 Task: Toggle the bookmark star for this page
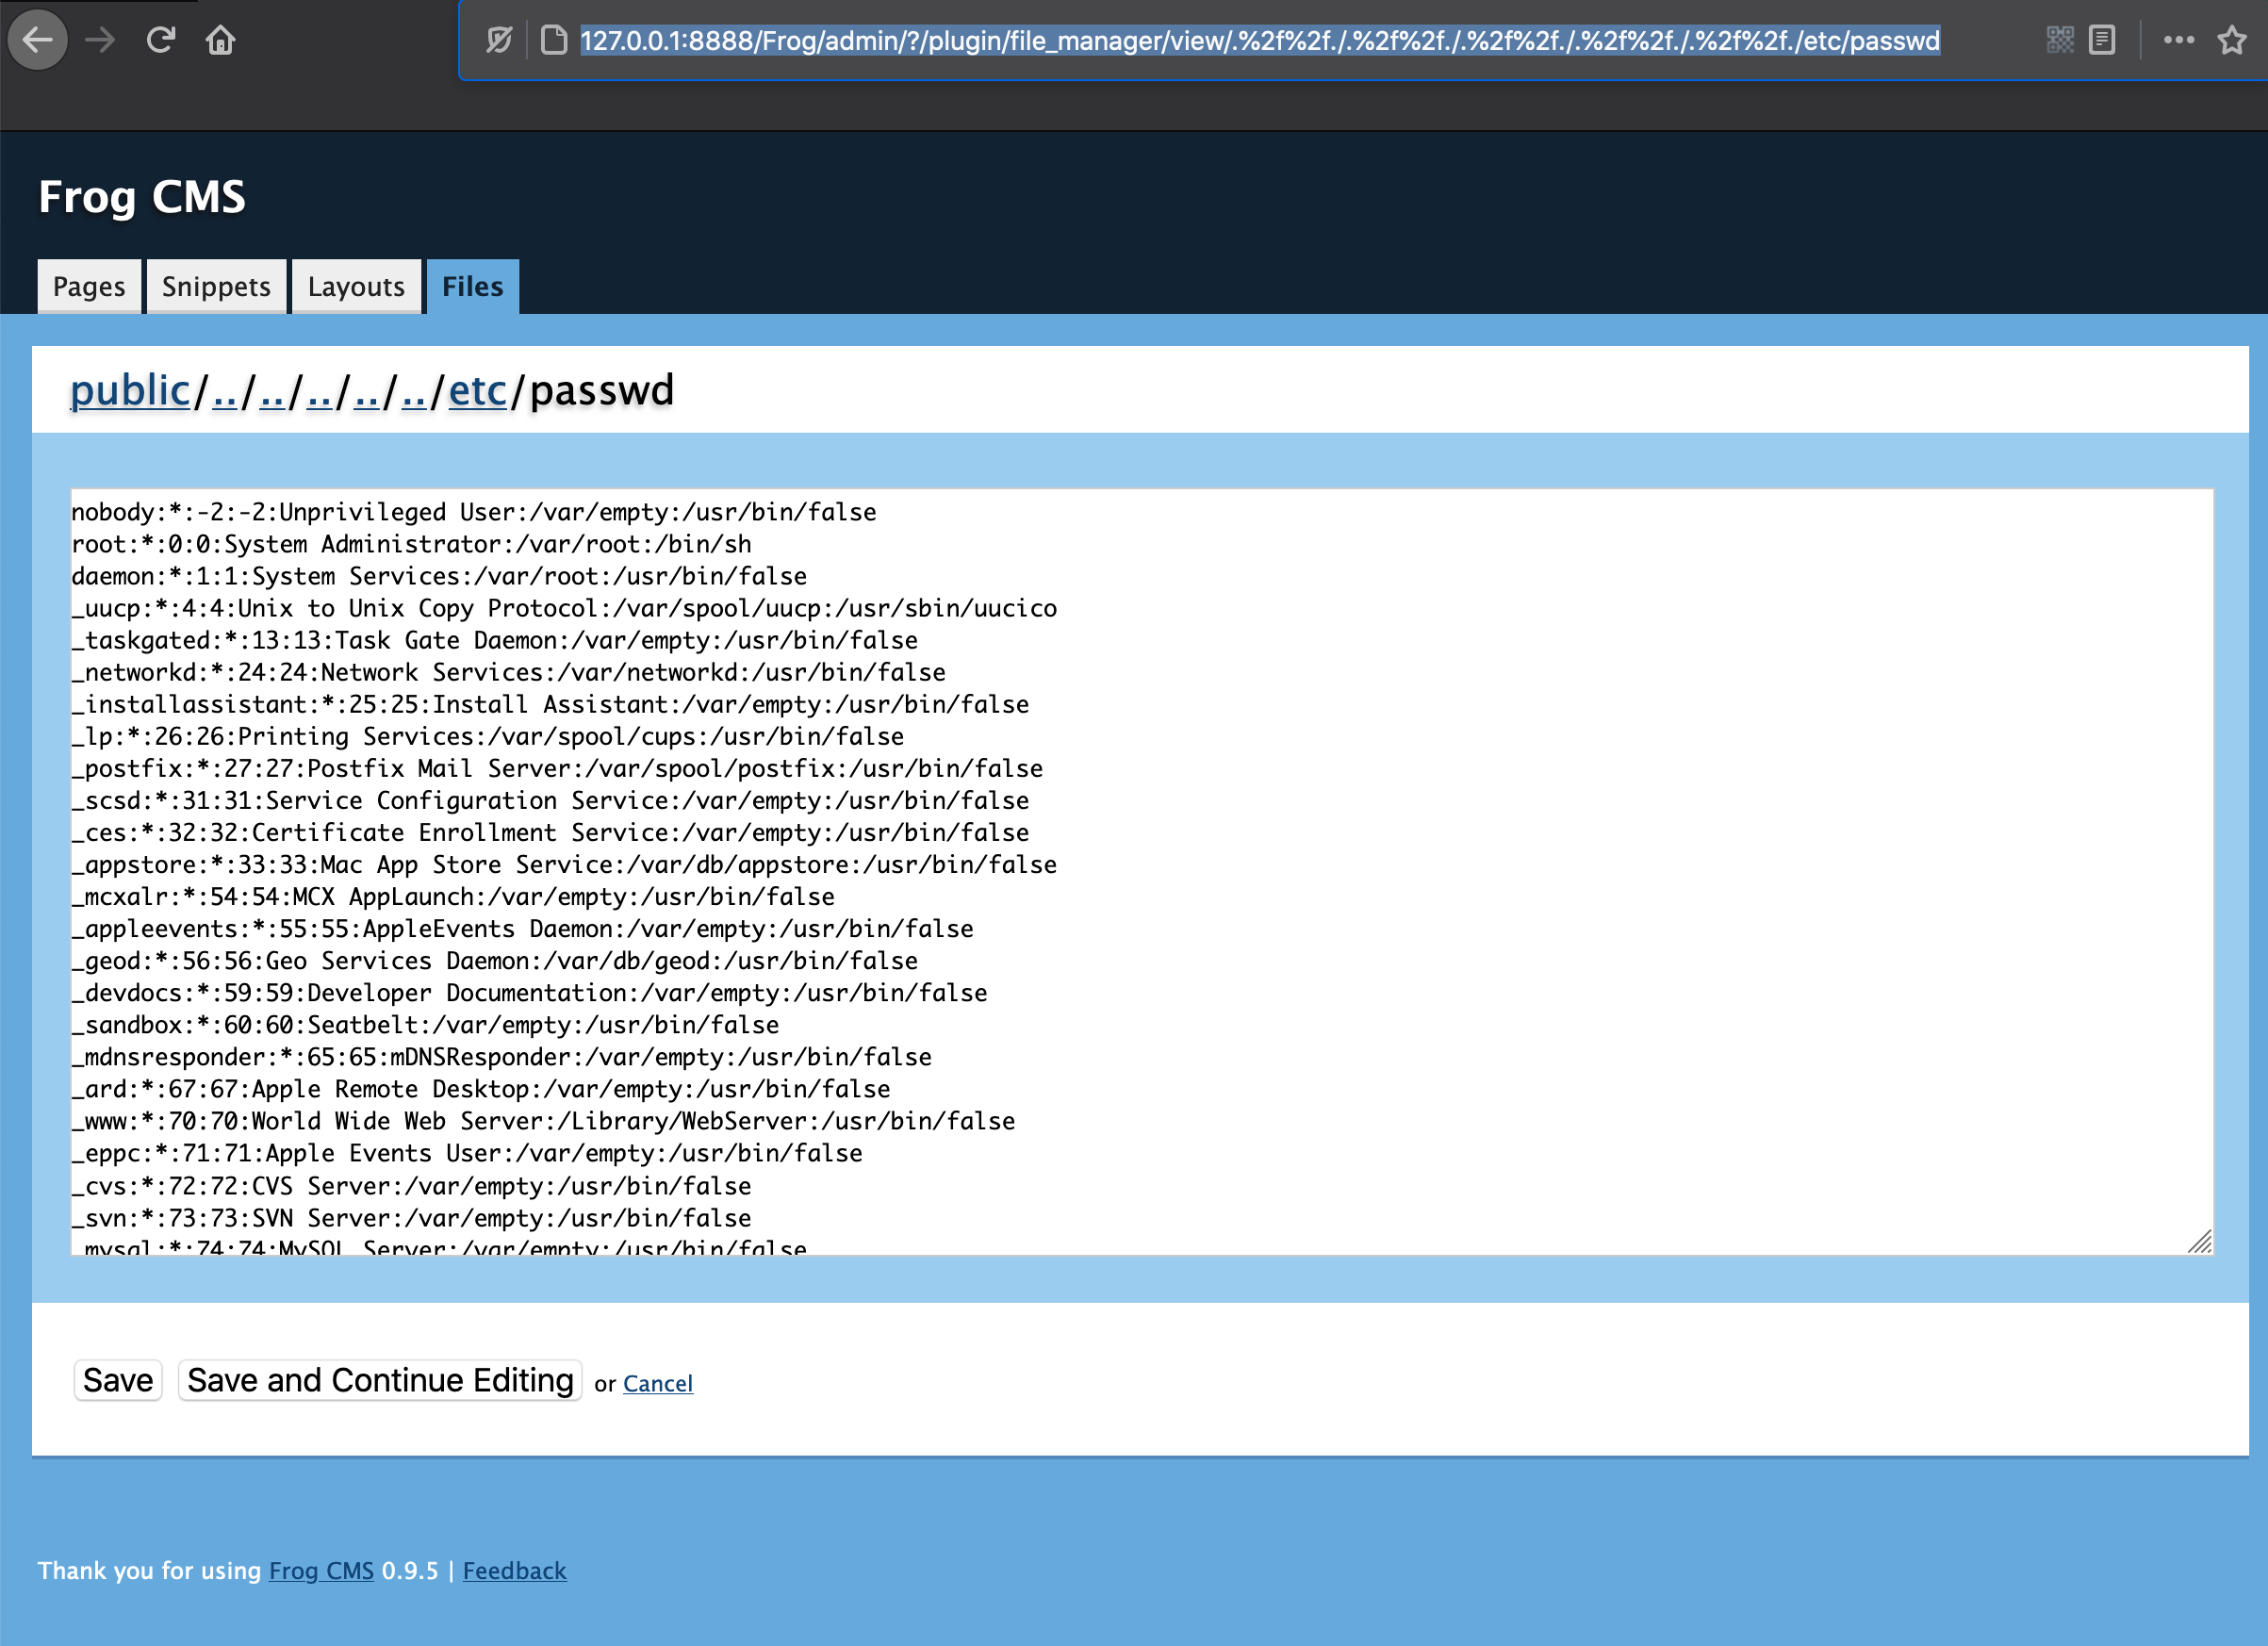click(2231, 40)
